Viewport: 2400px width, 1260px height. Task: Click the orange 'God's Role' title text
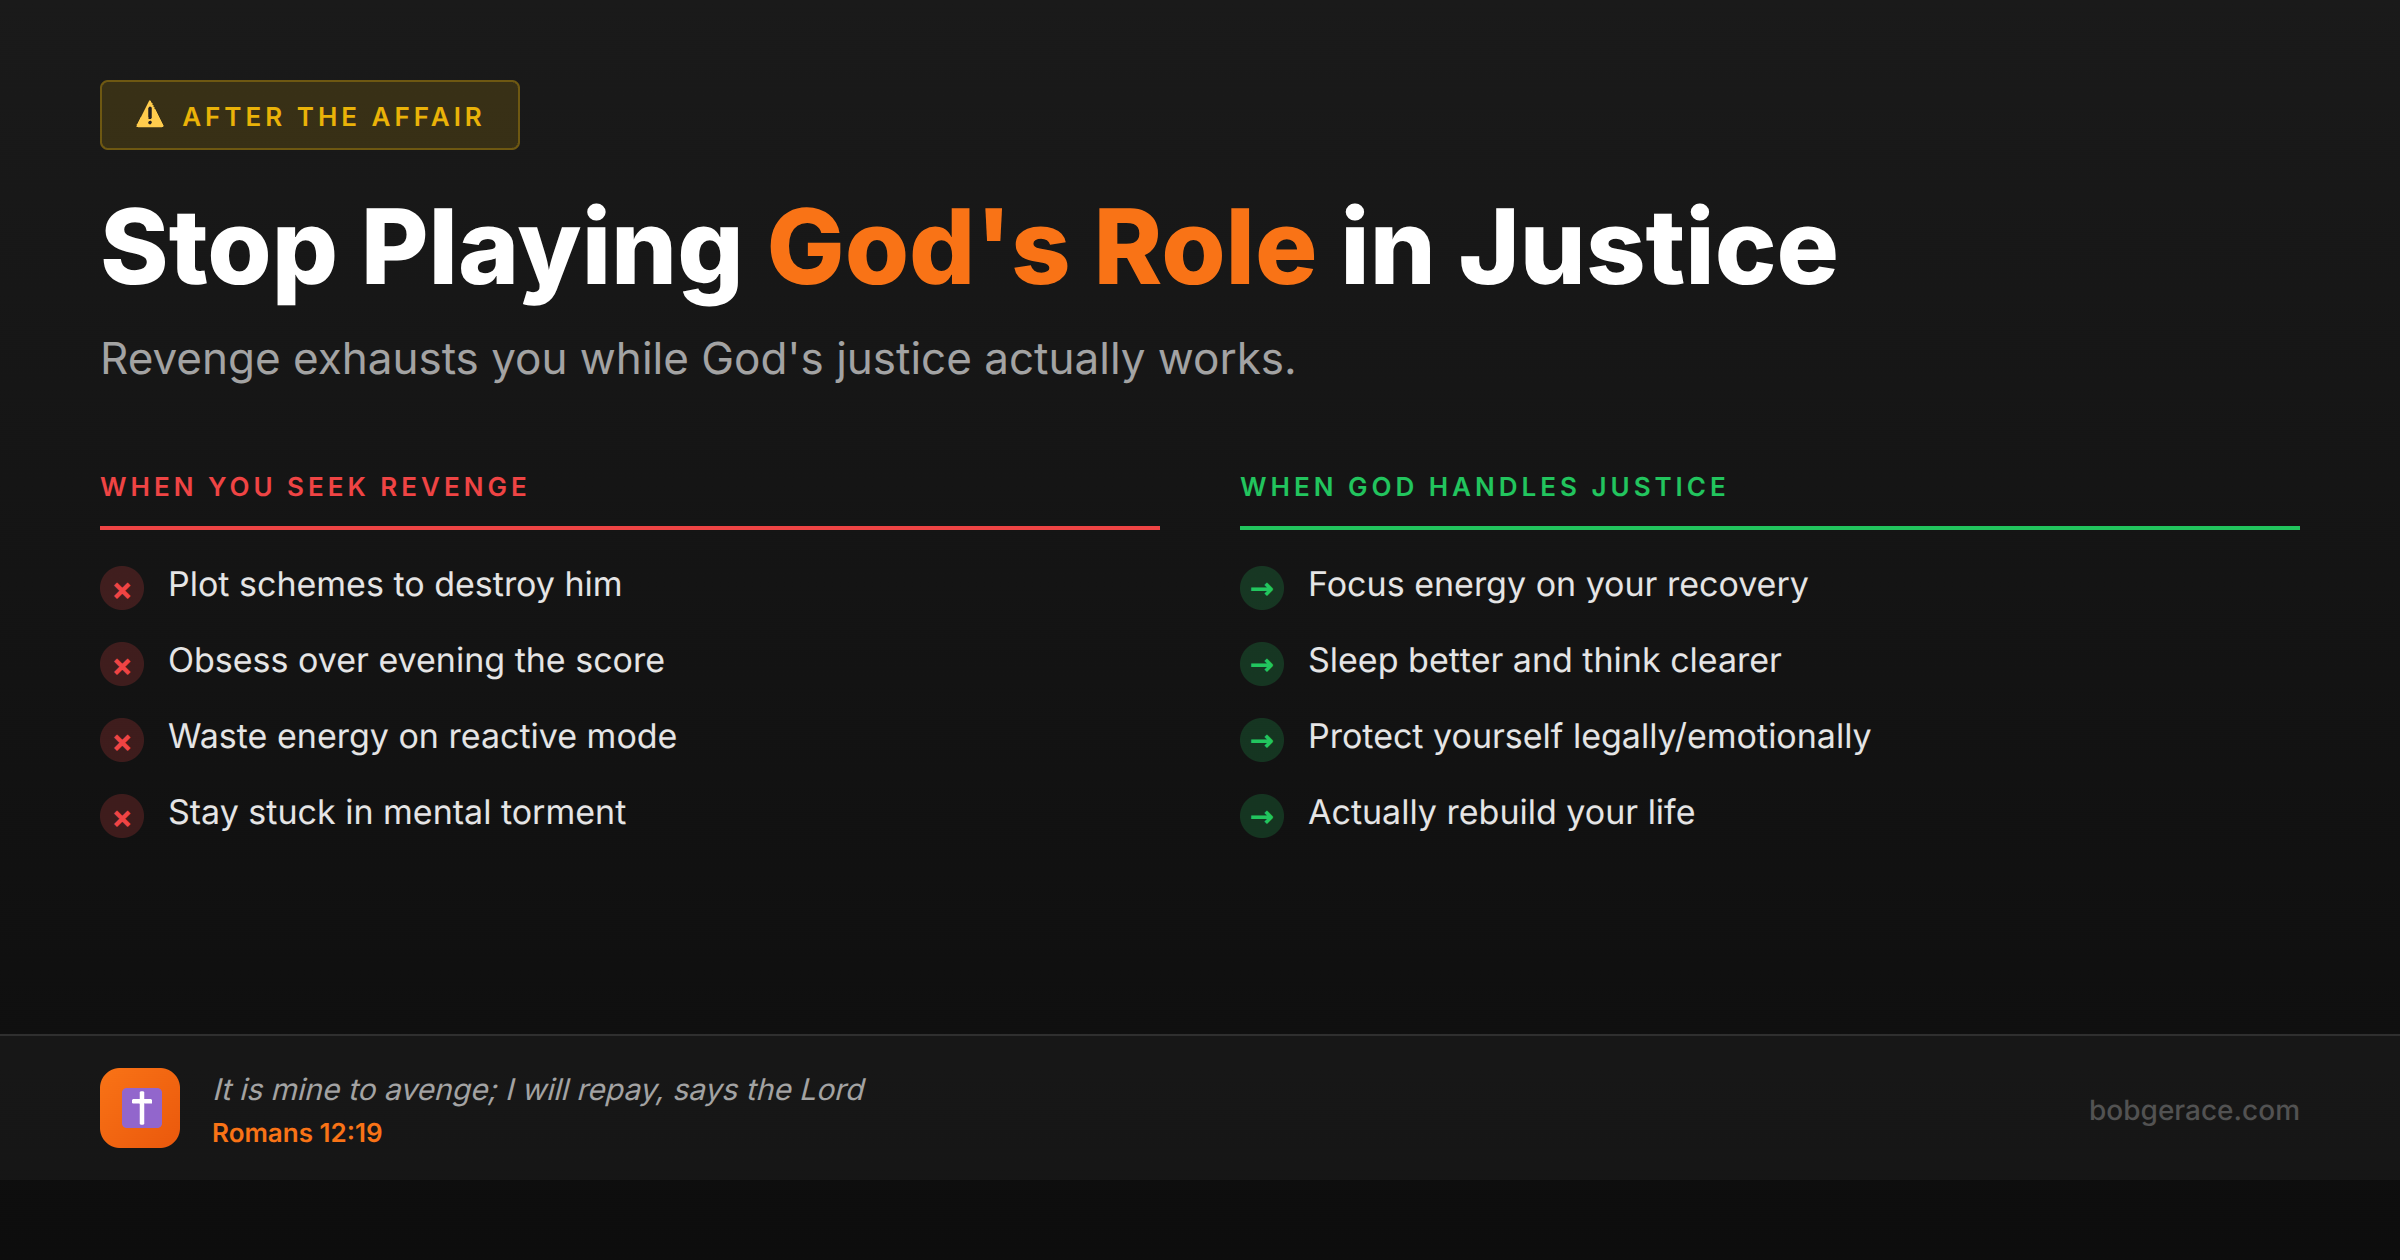(1040, 248)
